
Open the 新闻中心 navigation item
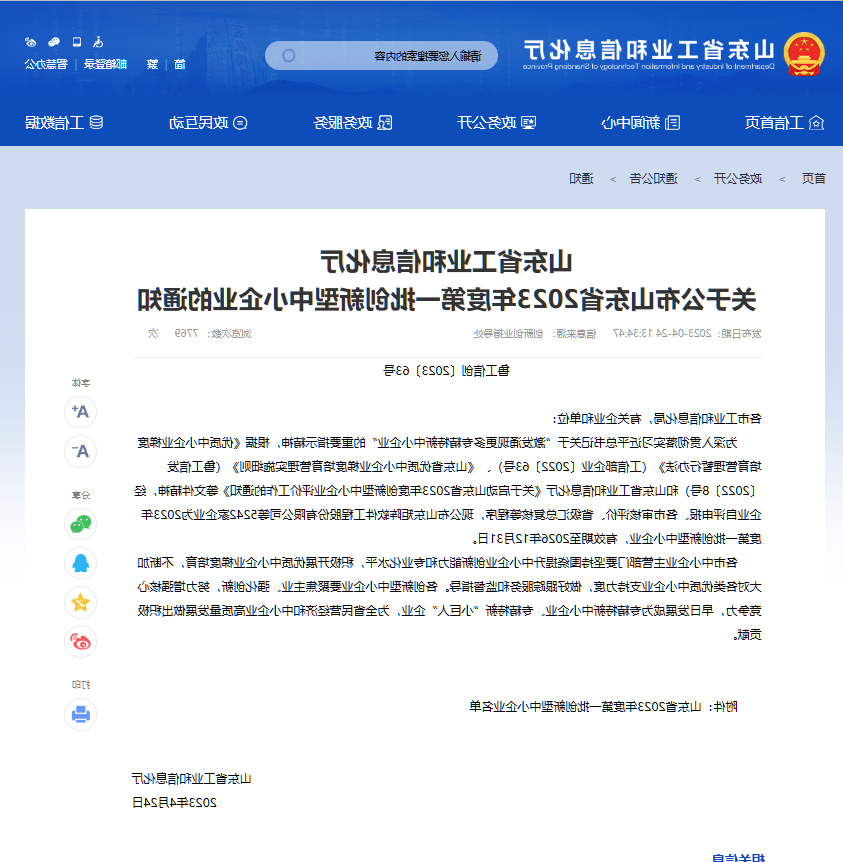[x=641, y=123]
